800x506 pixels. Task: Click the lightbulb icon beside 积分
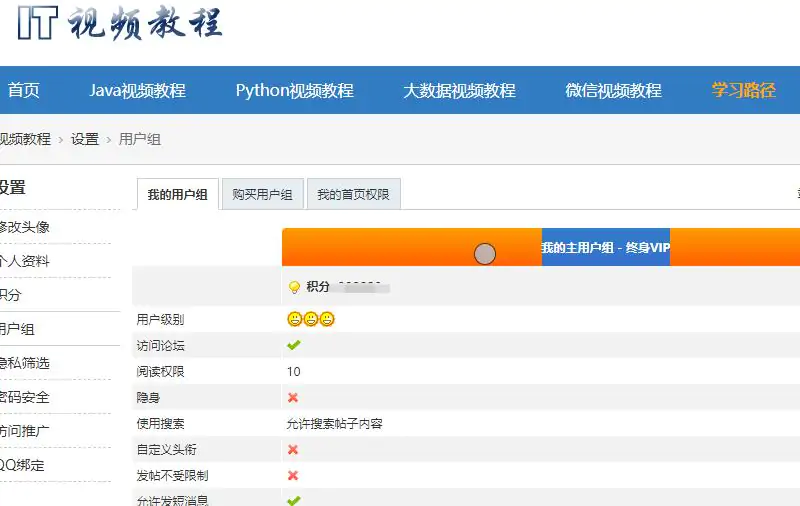pos(294,287)
